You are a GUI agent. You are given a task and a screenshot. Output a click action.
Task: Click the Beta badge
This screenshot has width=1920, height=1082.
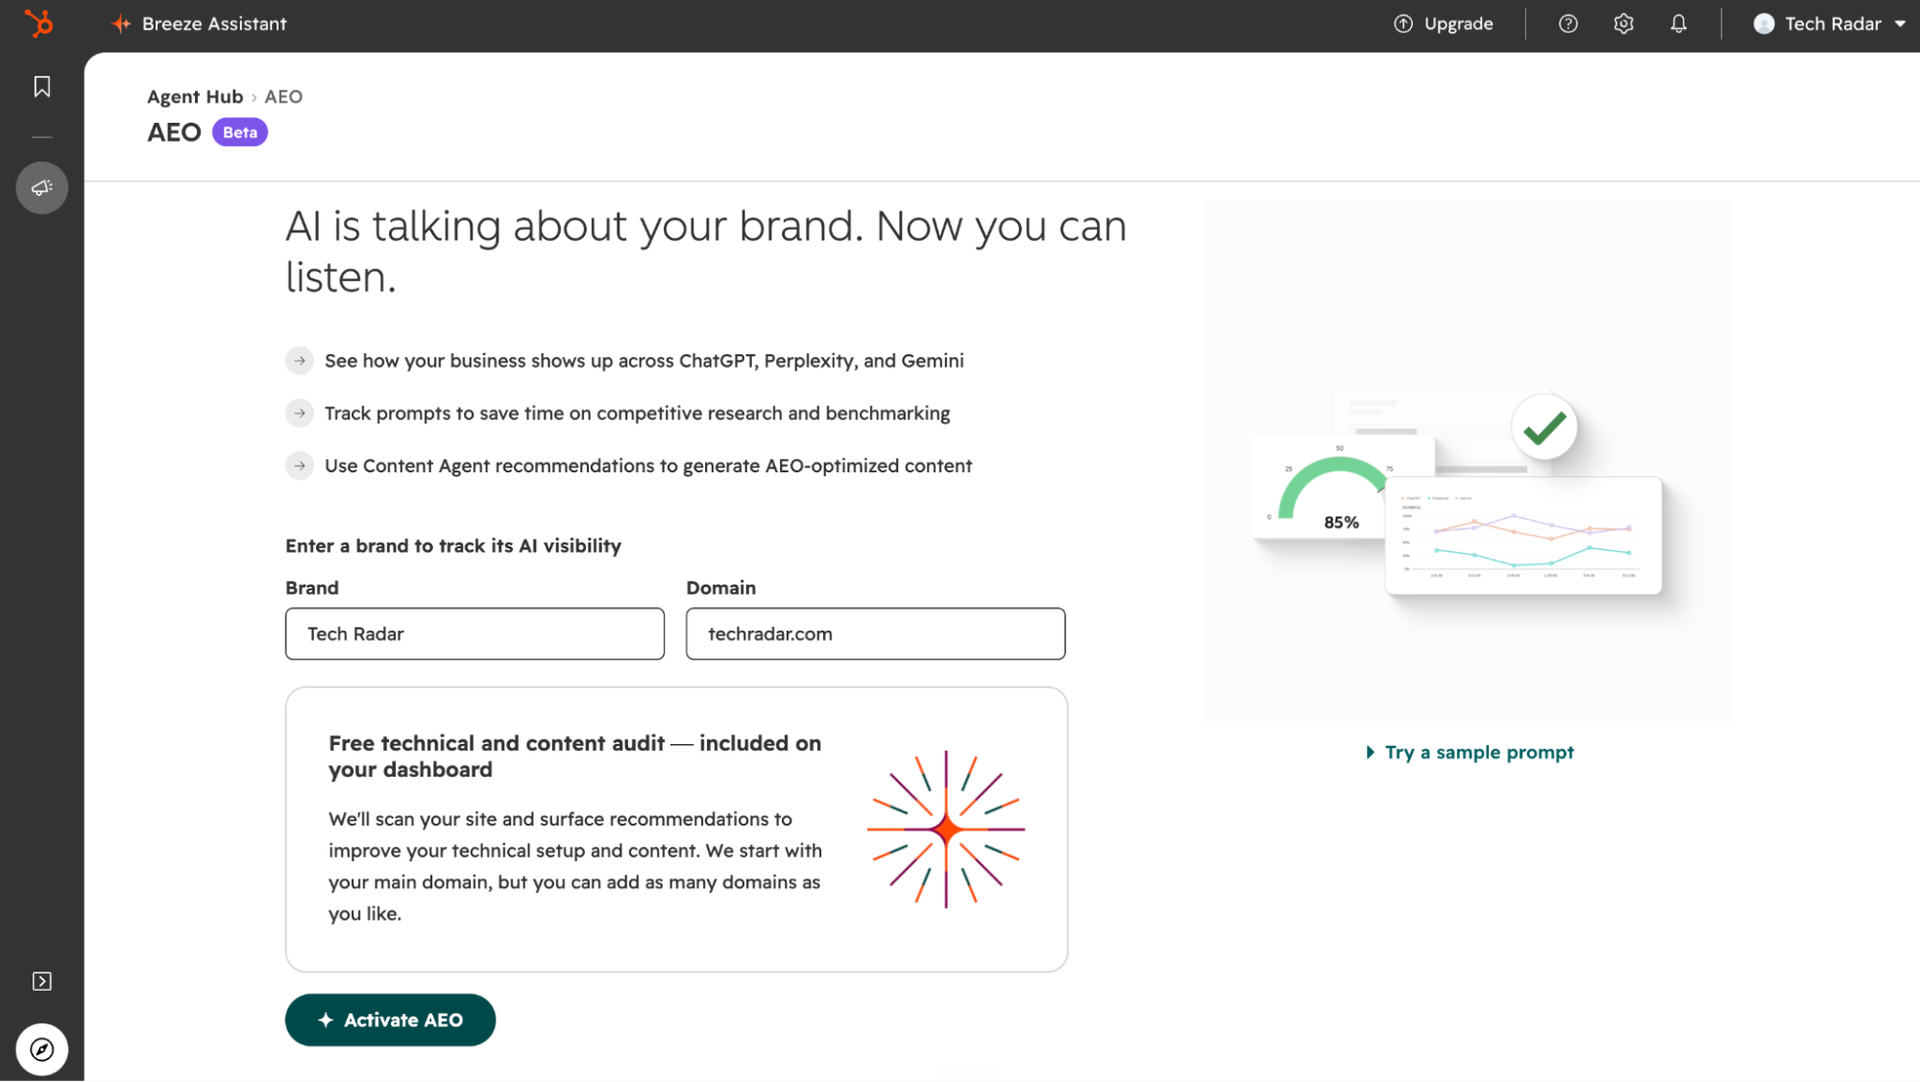point(240,132)
